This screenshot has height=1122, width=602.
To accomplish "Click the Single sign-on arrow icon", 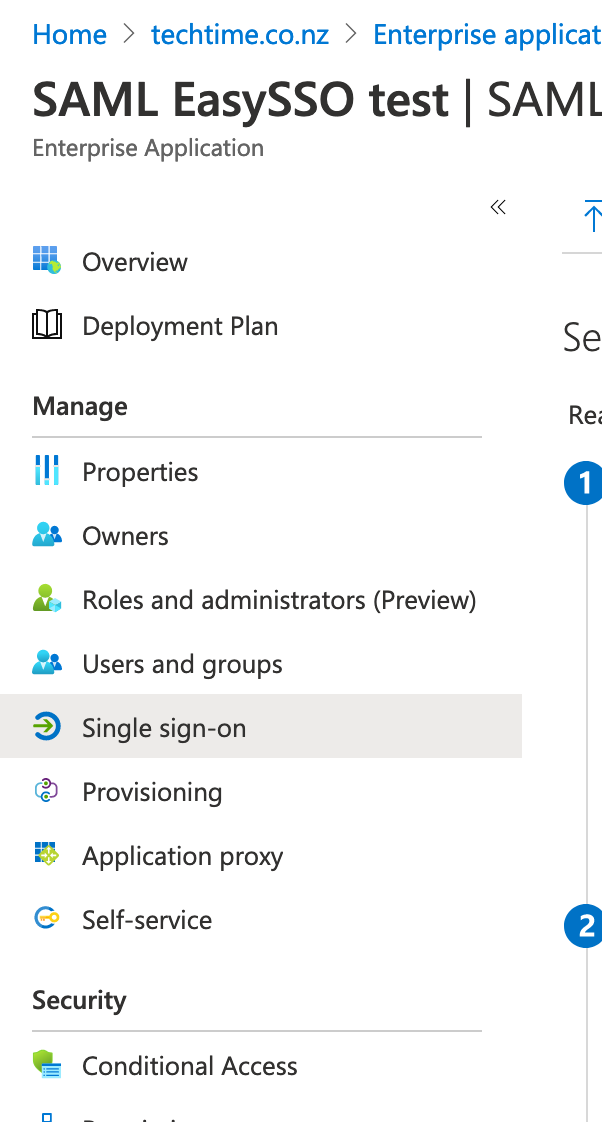I will (47, 727).
